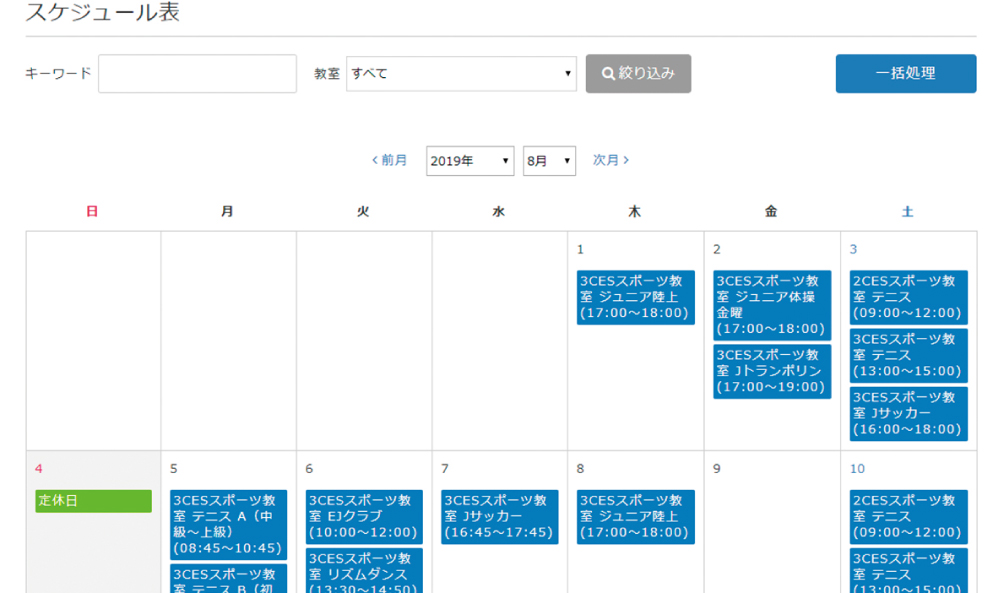This screenshot has width=1000, height=593.
Task: Open テニス 09:00～12:00 event on August 3
Action: point(908,297)
